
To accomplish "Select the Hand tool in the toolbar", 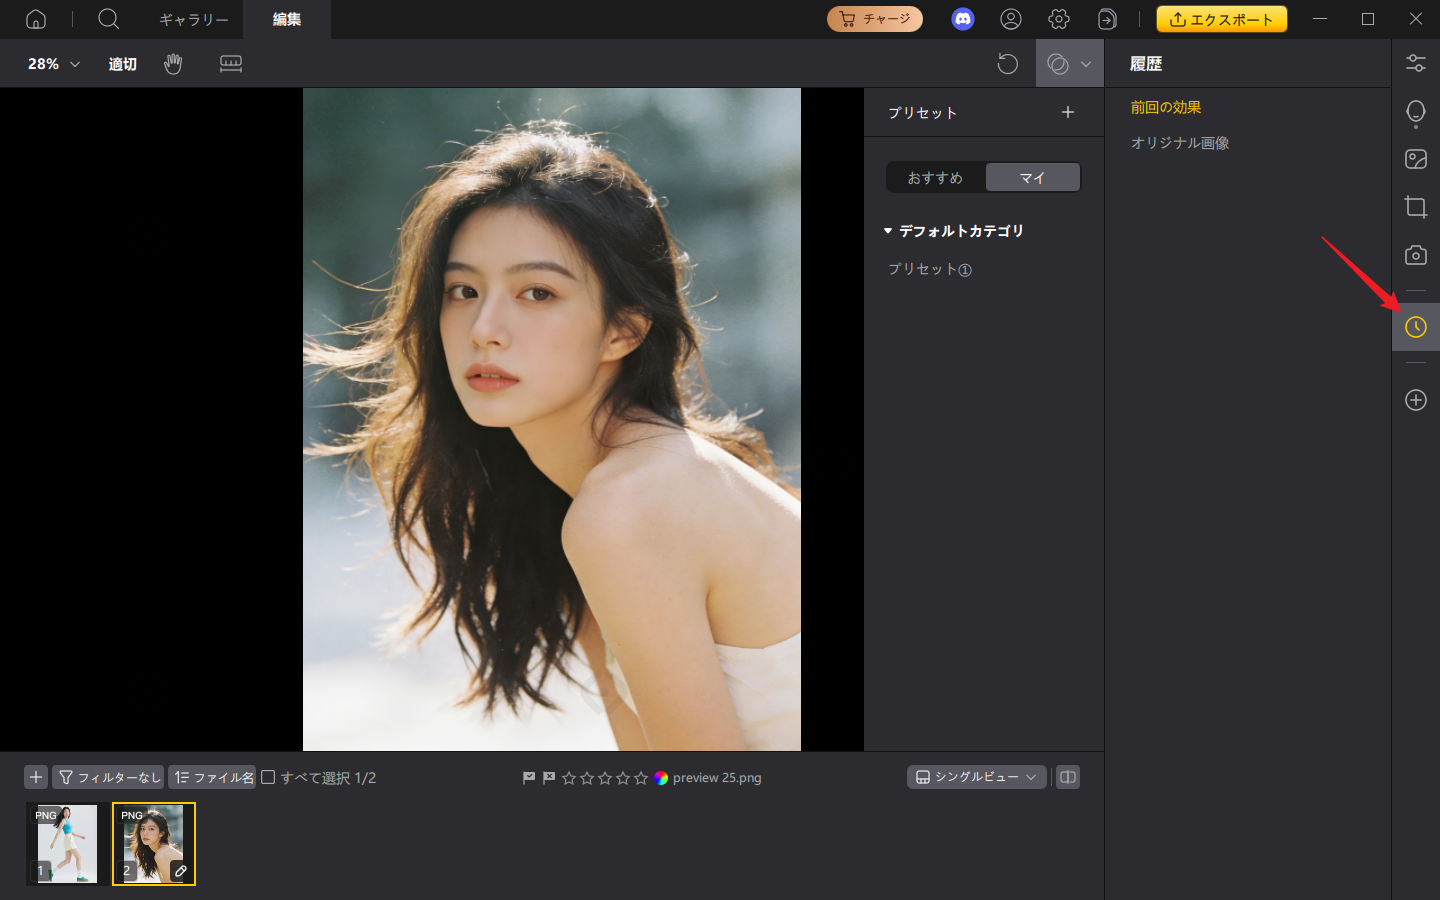I will pos(173,63).
